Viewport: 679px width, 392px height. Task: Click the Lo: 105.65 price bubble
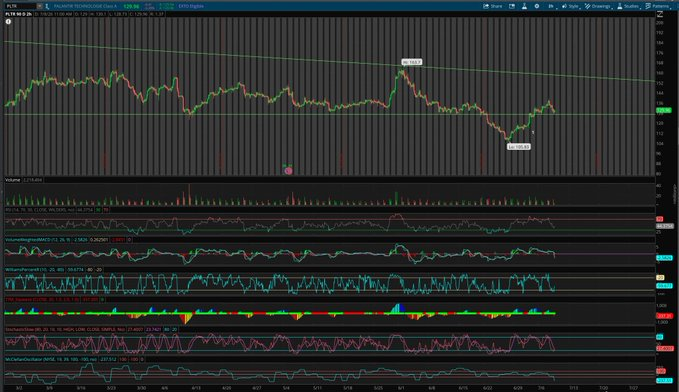(519, 147)
